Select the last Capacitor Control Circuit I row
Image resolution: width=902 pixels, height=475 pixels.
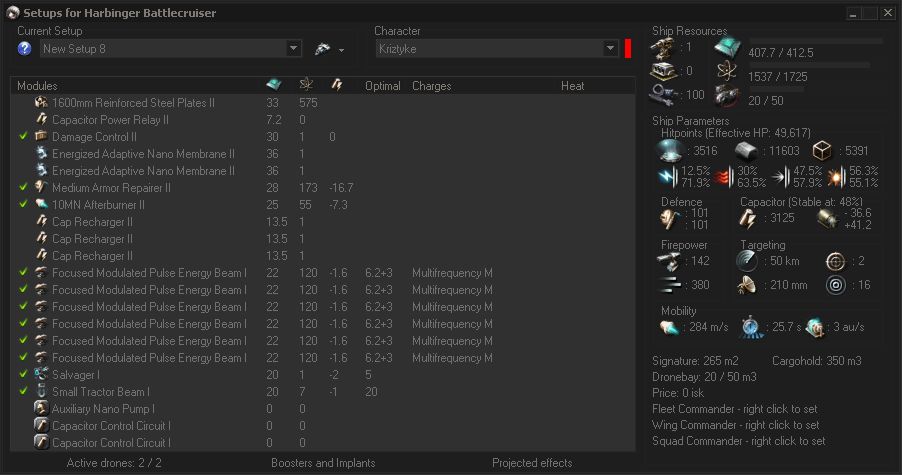point(322,443)
